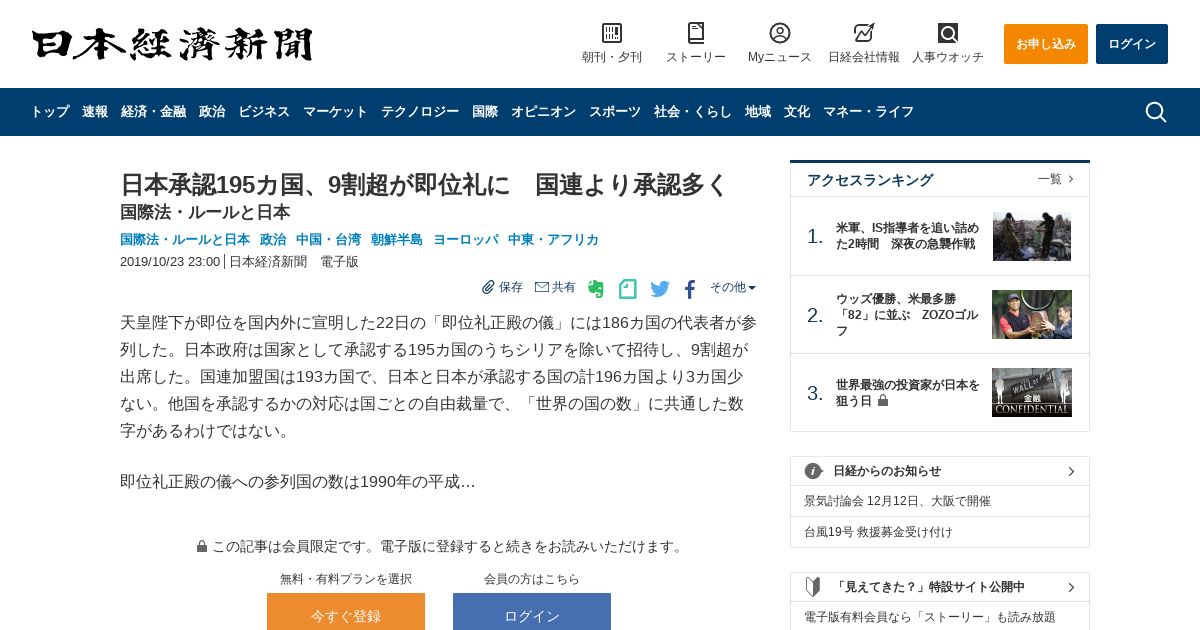
Task: Open ranking article 米軍、IS指導者を追い詰めた2時間
Action: tap(907, 236)
